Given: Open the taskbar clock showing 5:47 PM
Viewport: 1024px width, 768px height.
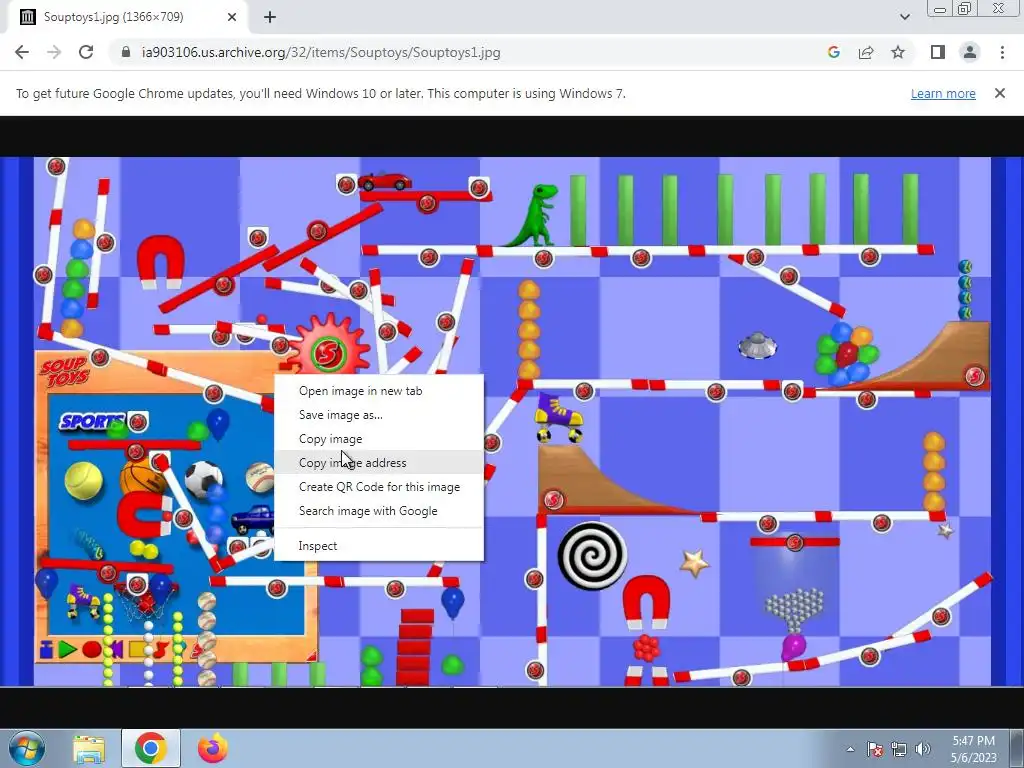Looking at the screenshot, I should (x=974, y=749).
